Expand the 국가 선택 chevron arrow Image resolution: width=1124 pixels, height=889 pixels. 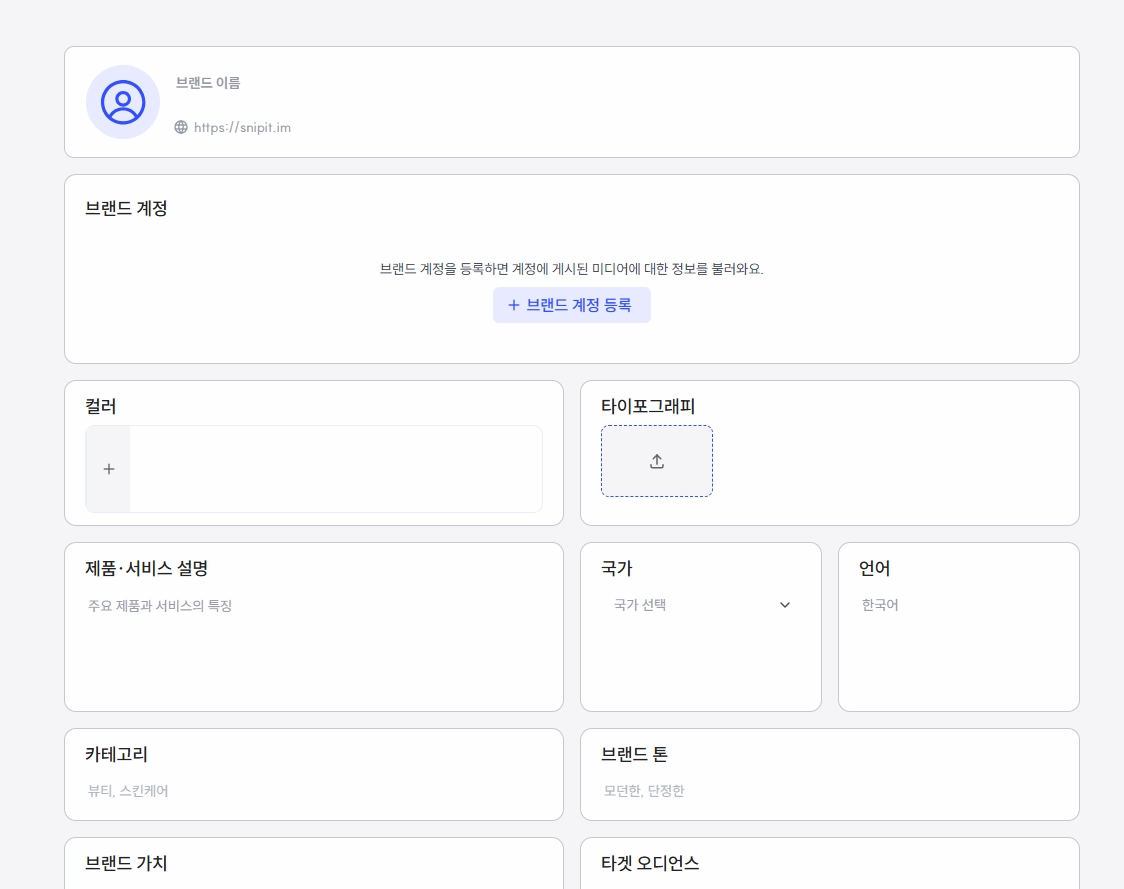click(x=785, y=605)
